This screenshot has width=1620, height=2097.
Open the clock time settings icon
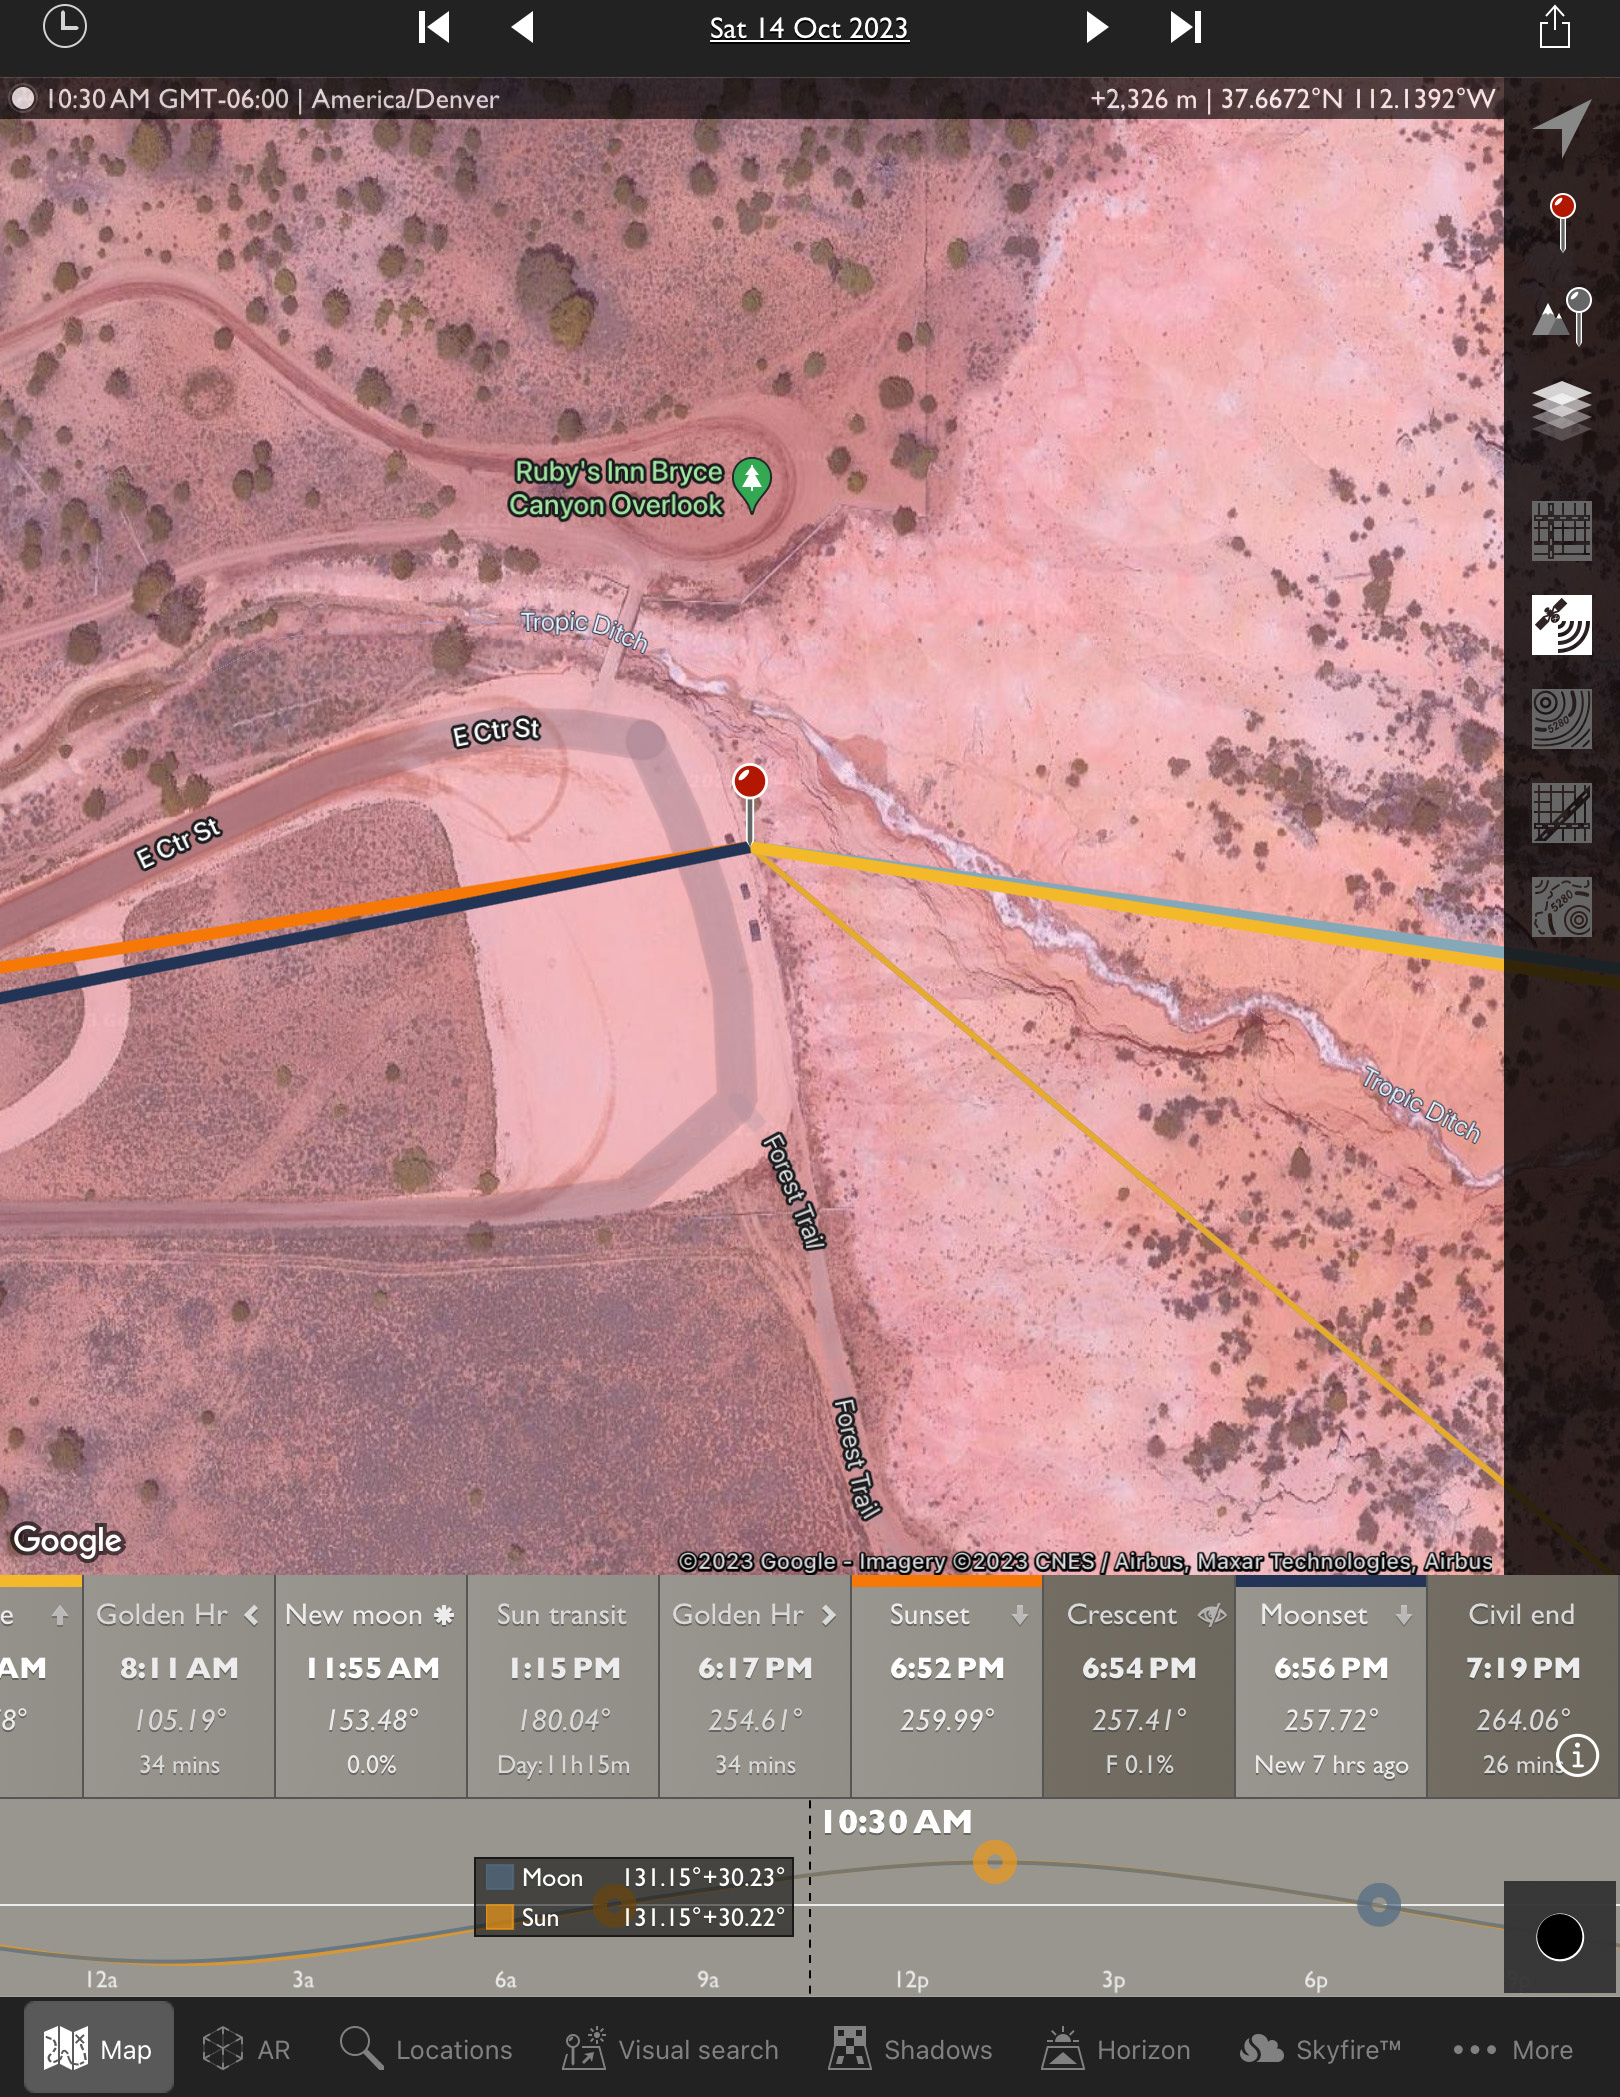(65, 27)
